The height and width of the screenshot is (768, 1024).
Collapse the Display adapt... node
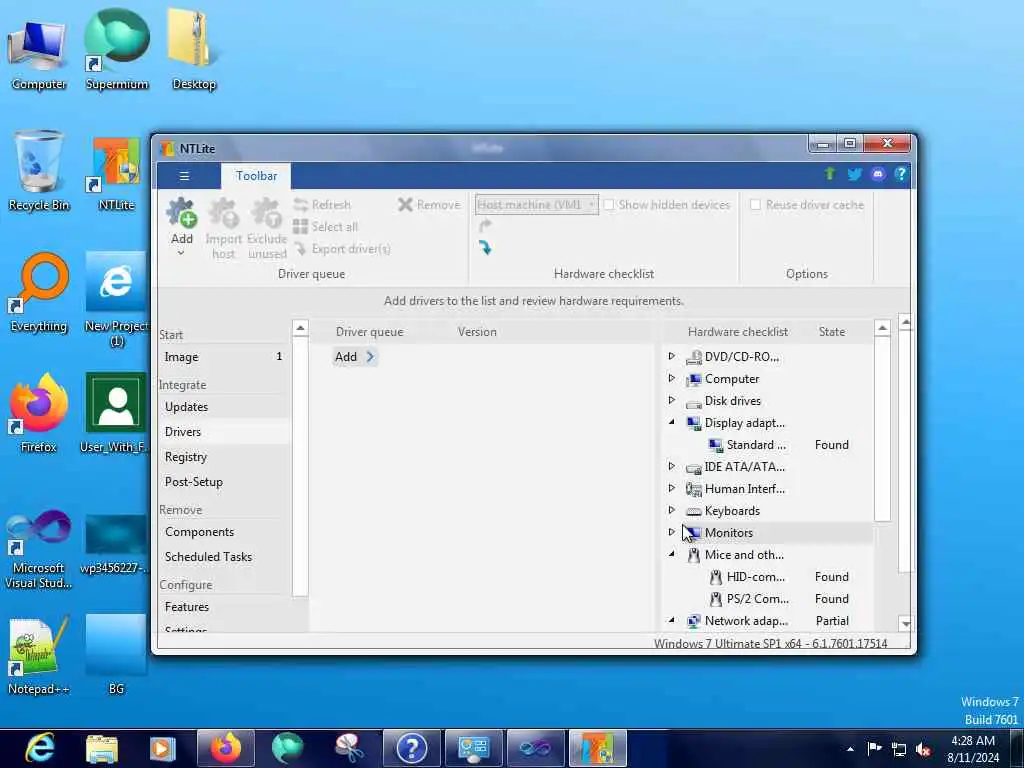point(671,423)
